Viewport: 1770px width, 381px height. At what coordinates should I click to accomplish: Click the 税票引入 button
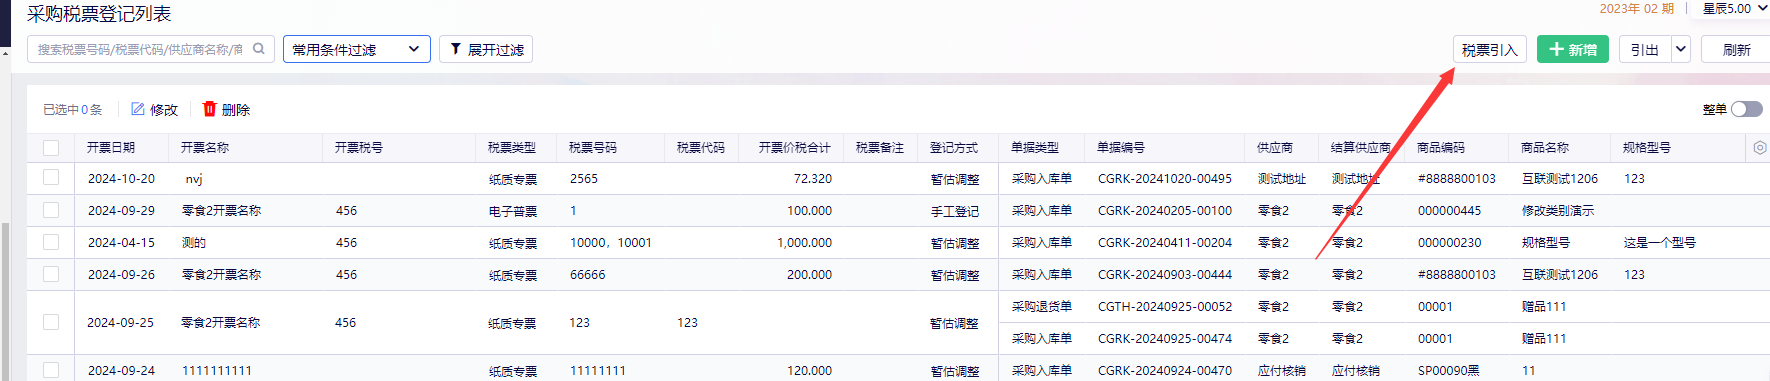[x=1490, y=49]
